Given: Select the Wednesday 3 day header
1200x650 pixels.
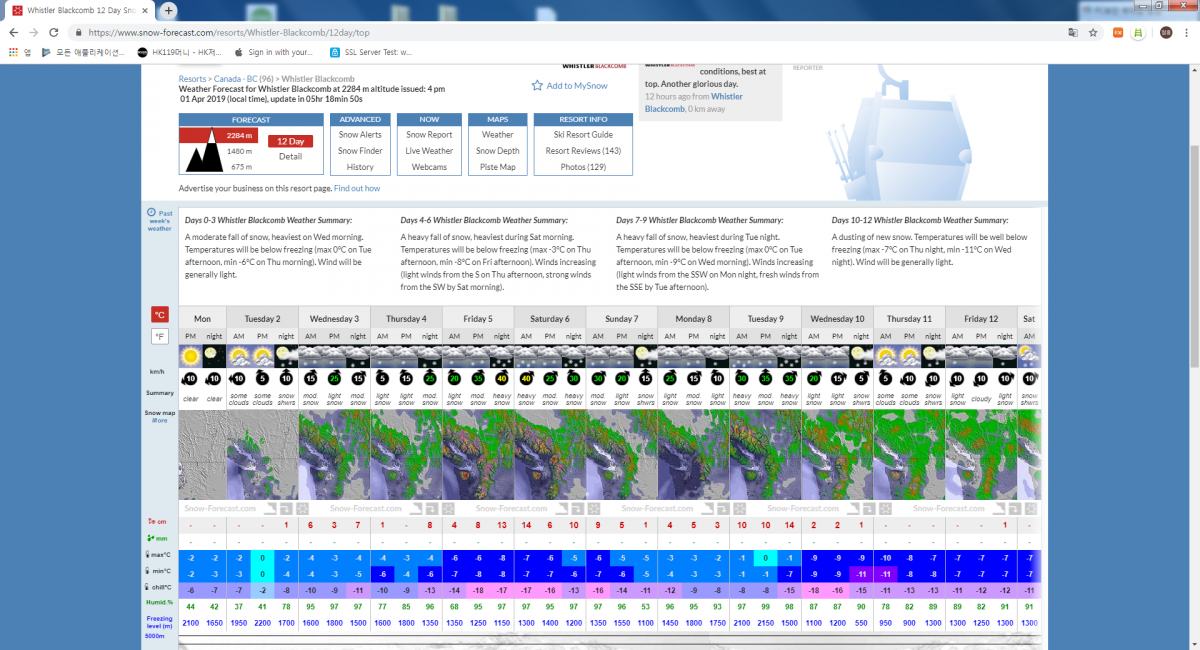Looking at the screenshot, I should [x=334, y=318].
